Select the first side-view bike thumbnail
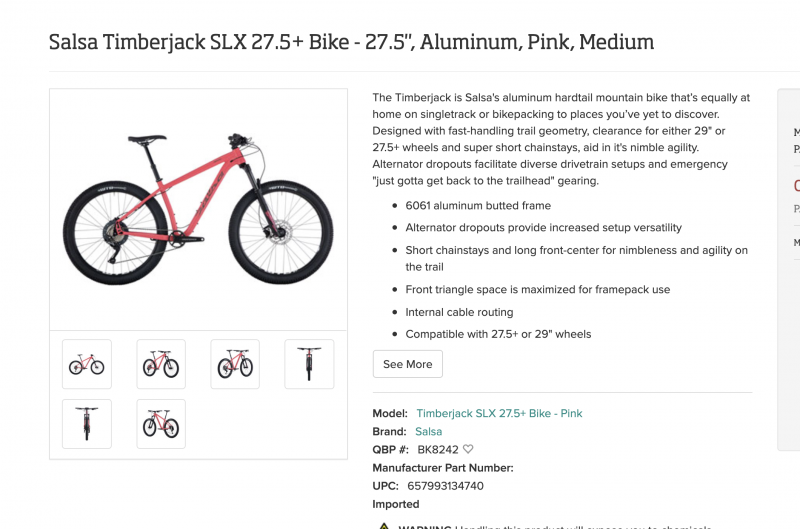This screenshot has width=800, height=529. (87, 364)
